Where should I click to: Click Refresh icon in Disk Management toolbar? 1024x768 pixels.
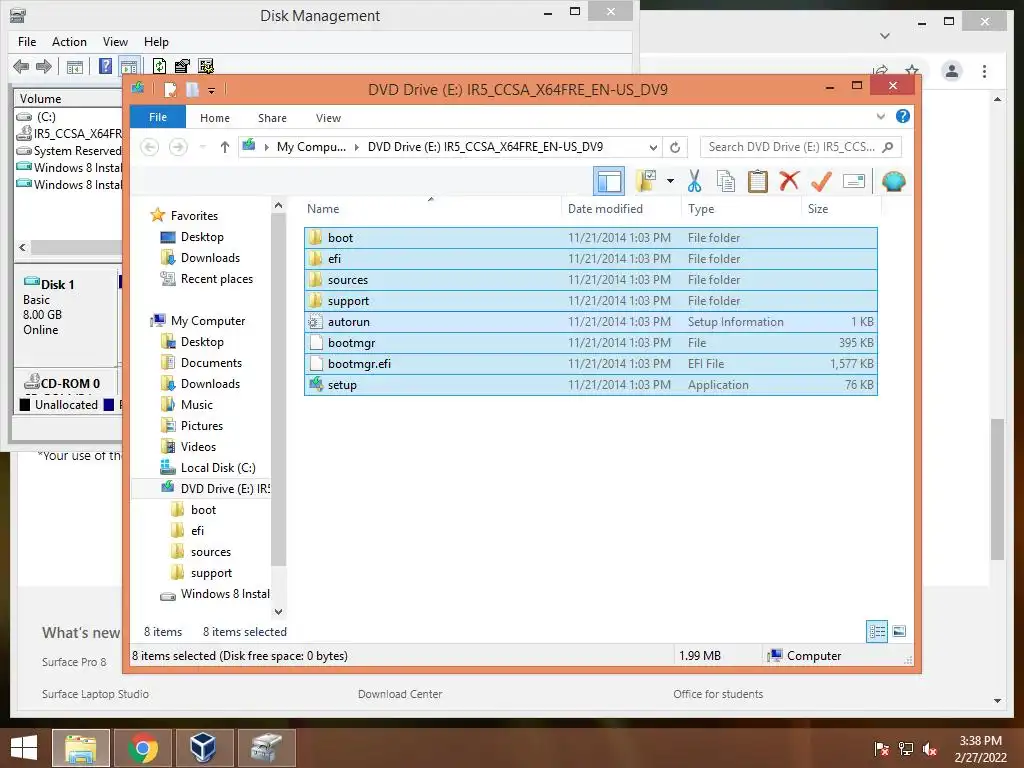(159, 66)
